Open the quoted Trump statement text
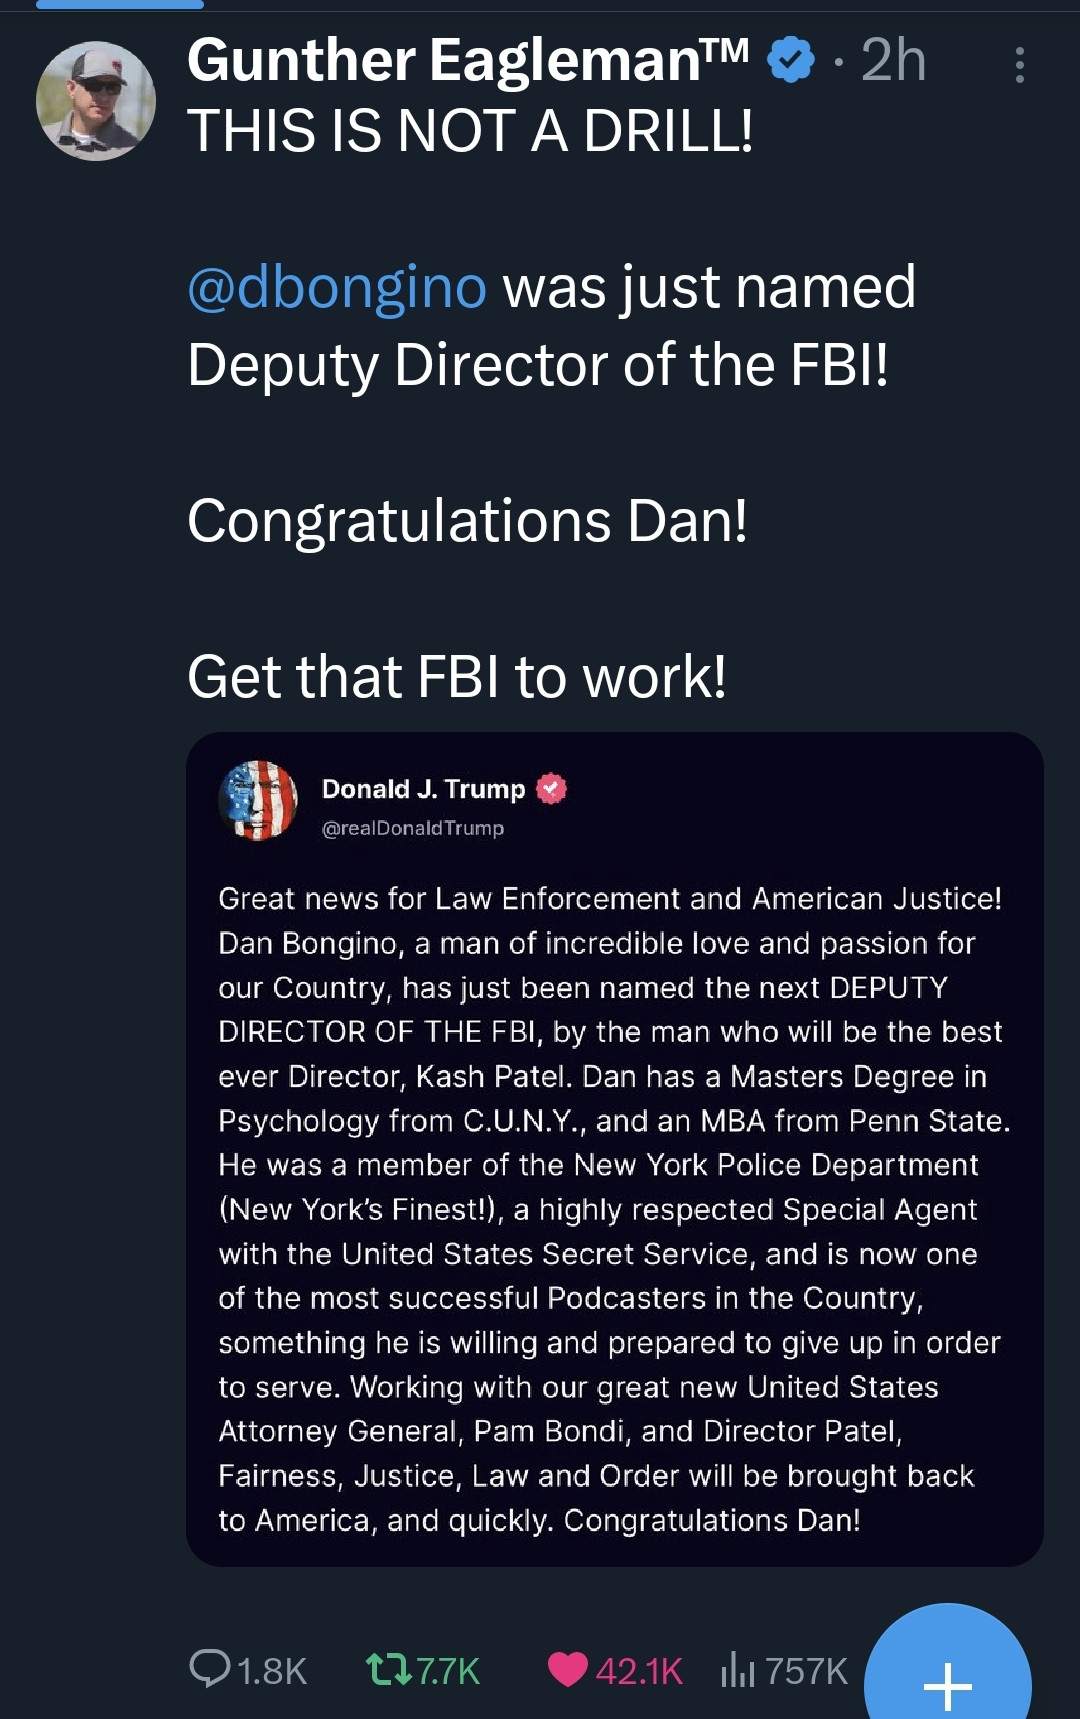This screenshot has width=1080, height=1719. click(x=610, y=1208)
